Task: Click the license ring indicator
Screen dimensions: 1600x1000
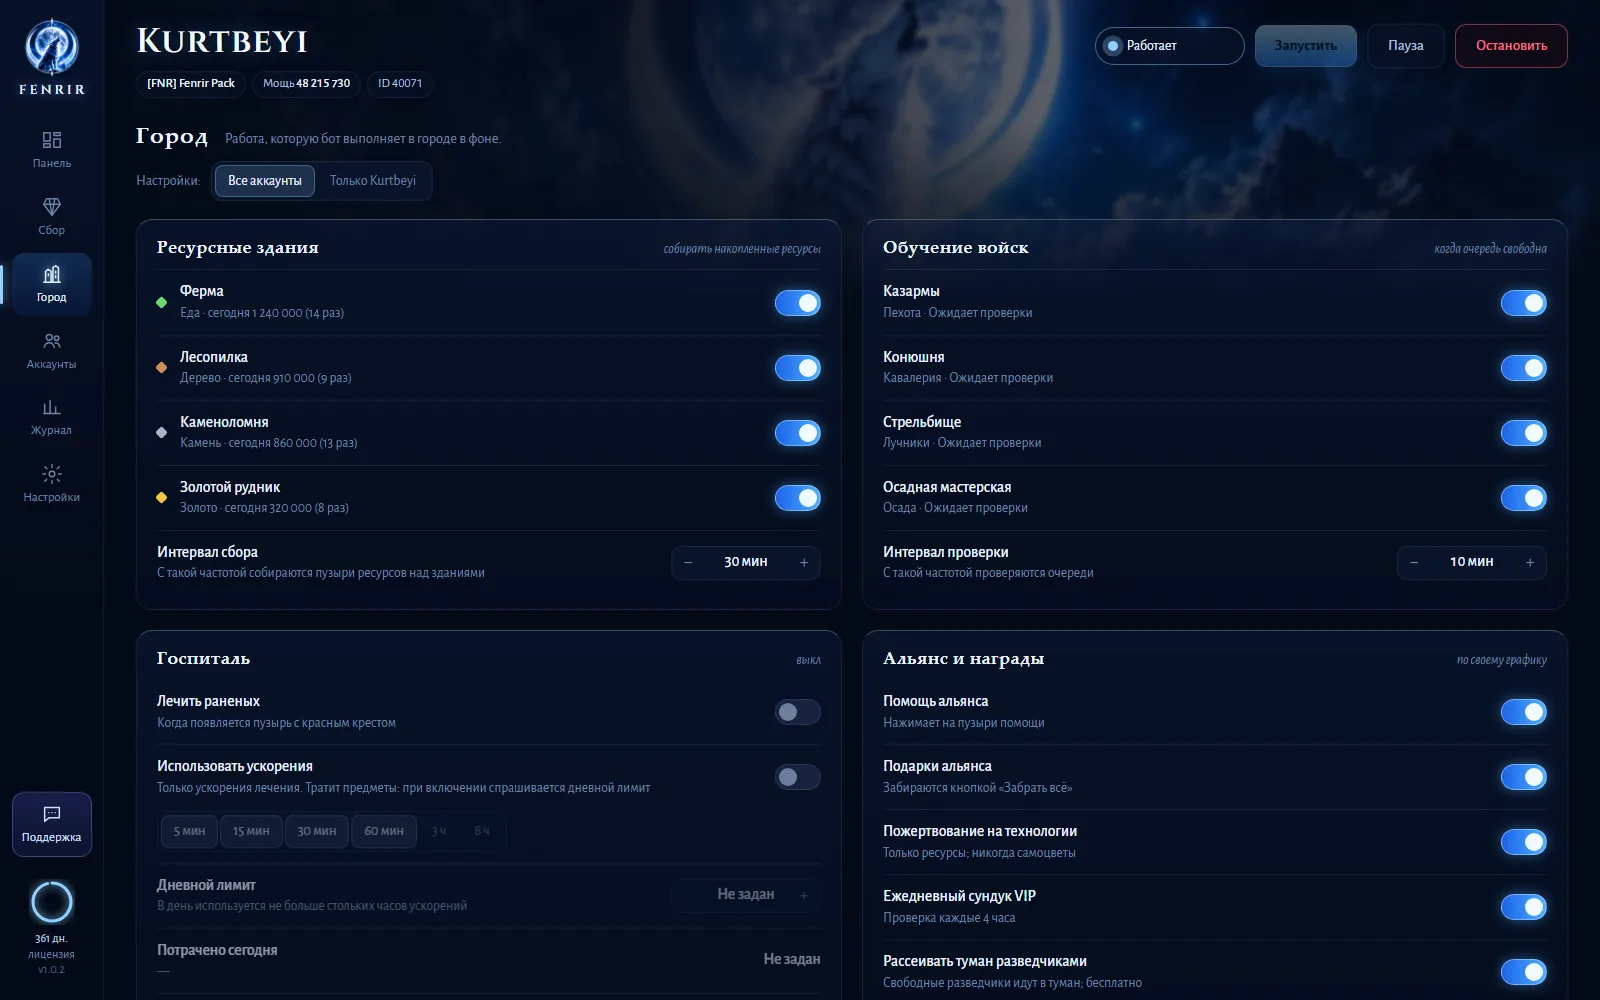Action: (52, 902)
